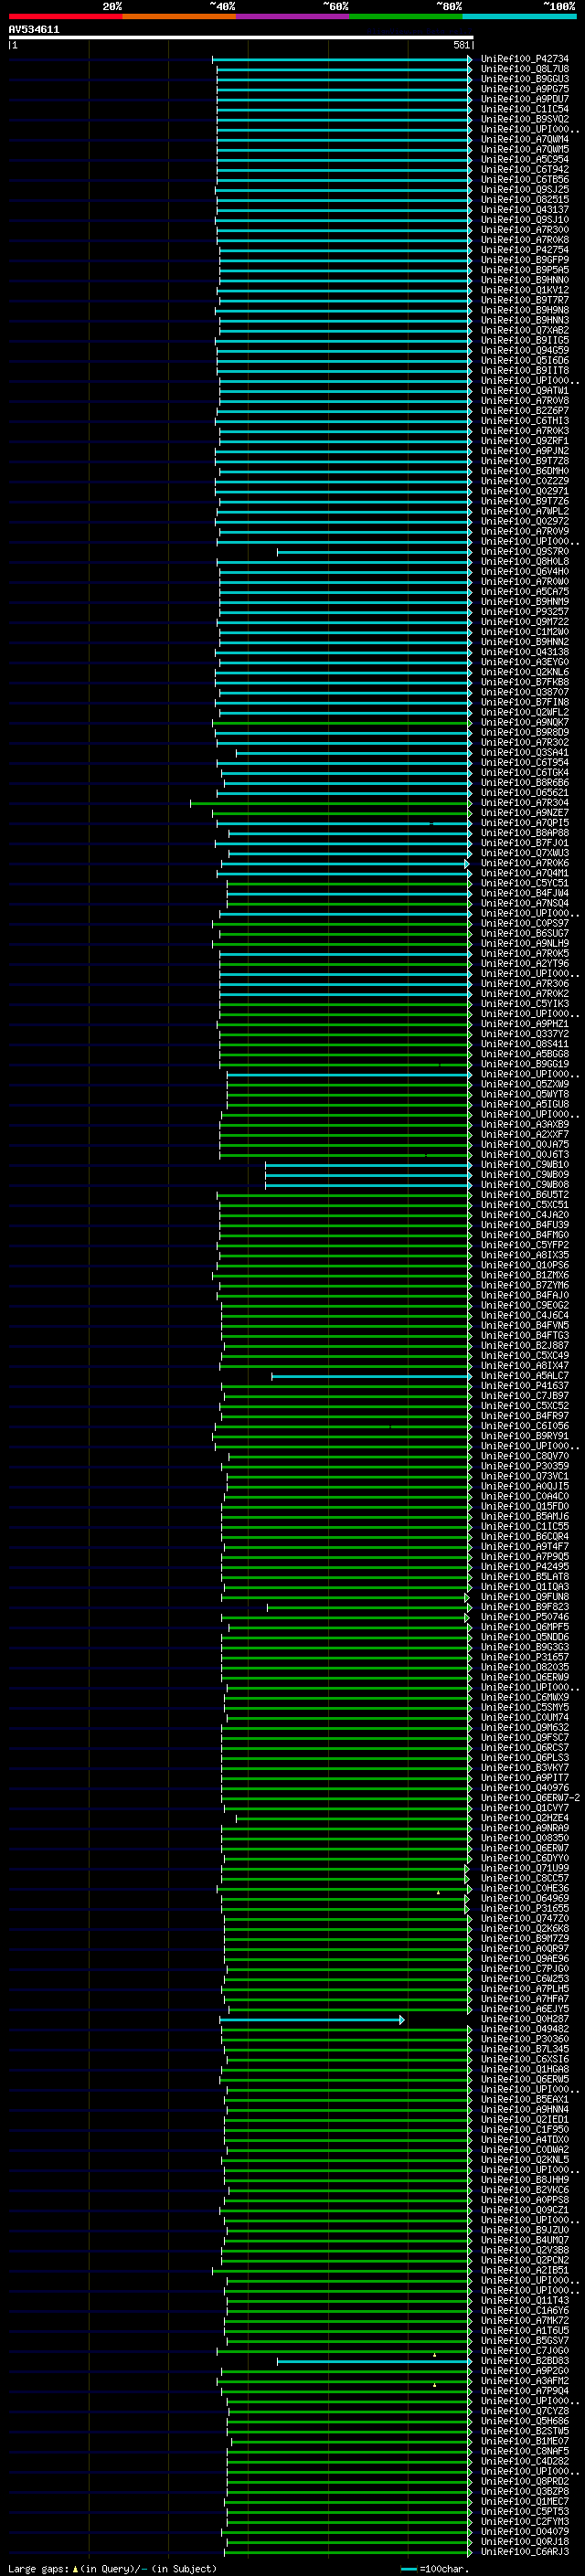The height and width of the screenshot is (2576, 585).
Task: Click hit label UniRef100_B9SVQ2
Action: coord(524,119)
